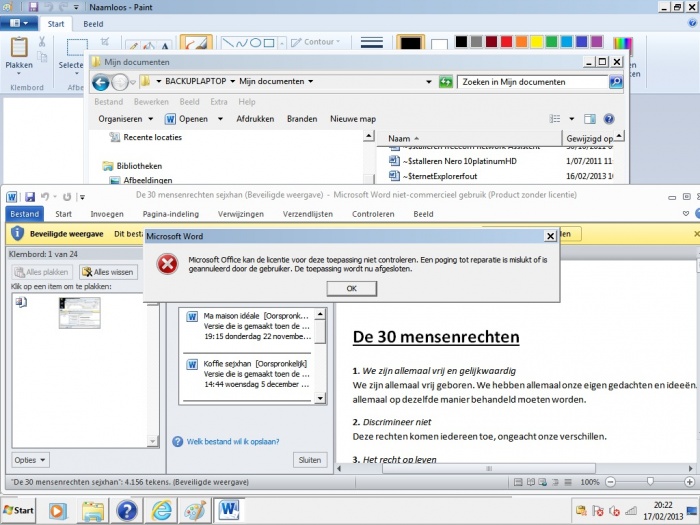Click the Word save icon in quick access
This screenshot has height=525, width=700.
[30, 196]
